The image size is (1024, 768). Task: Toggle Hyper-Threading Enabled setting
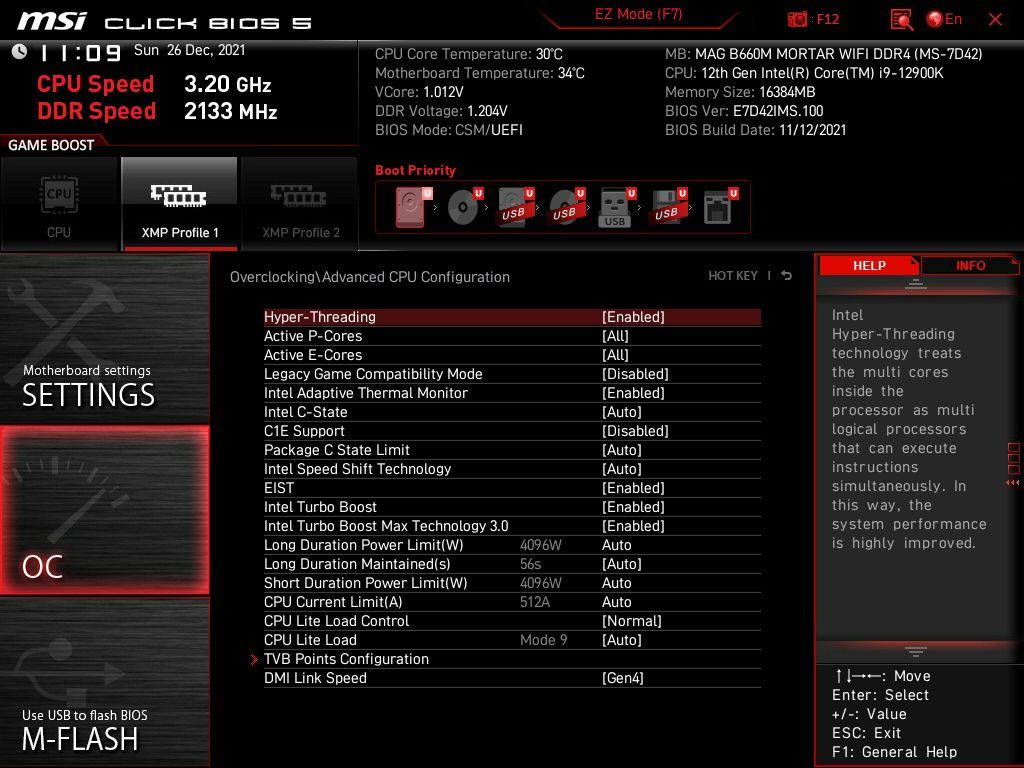click(633, 317)
